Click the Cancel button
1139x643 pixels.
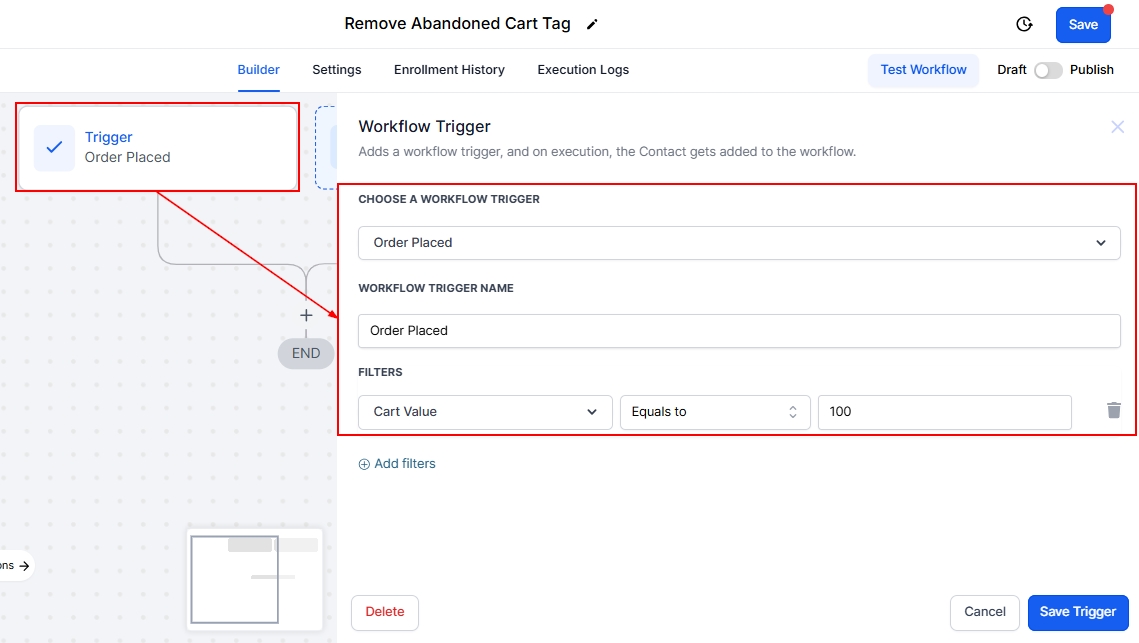984,612
